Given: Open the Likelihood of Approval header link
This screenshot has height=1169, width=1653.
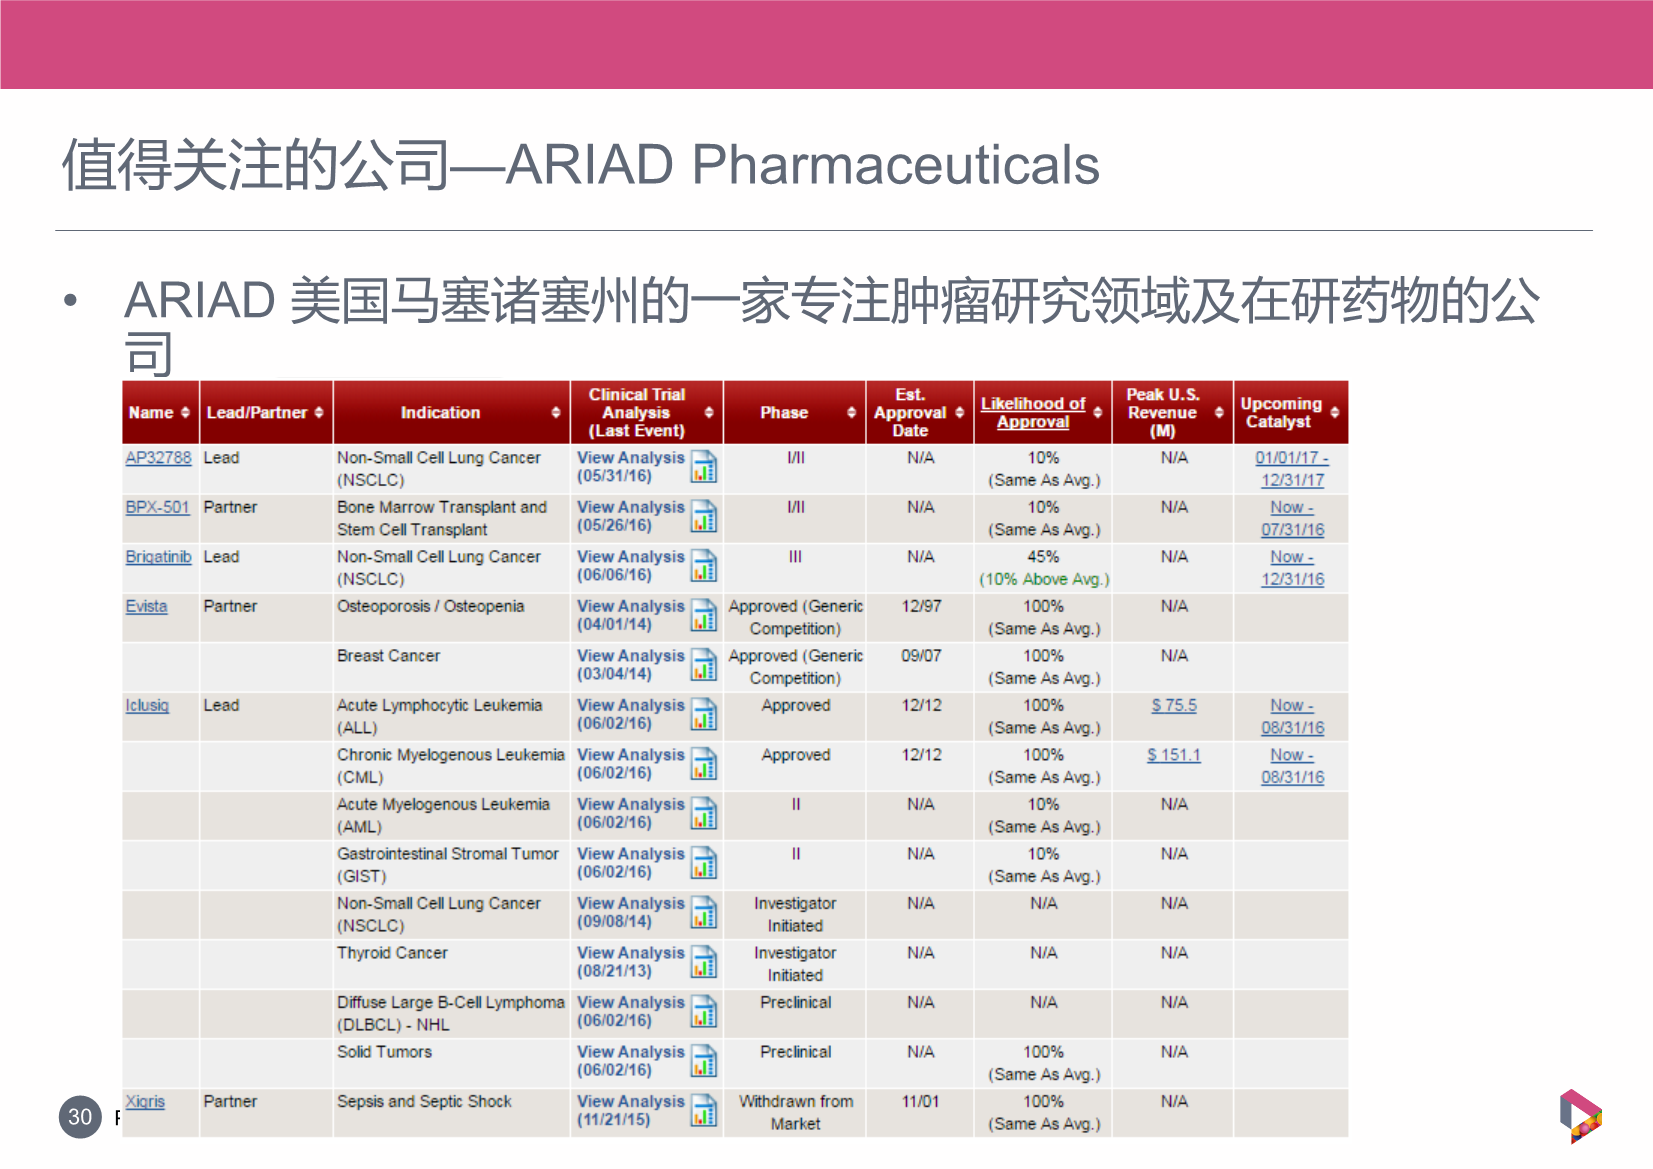Looking at the screenshot, I should 1033,413.
